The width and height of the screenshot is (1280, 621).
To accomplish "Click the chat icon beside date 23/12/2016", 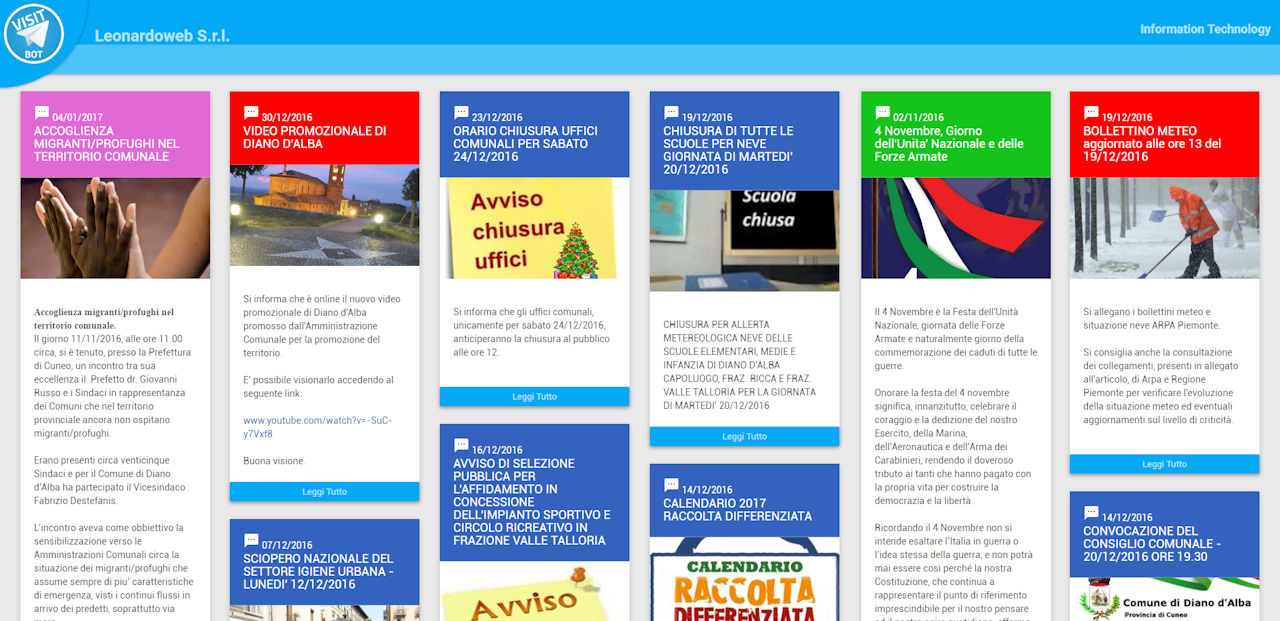I will click(x=461, y=113).
